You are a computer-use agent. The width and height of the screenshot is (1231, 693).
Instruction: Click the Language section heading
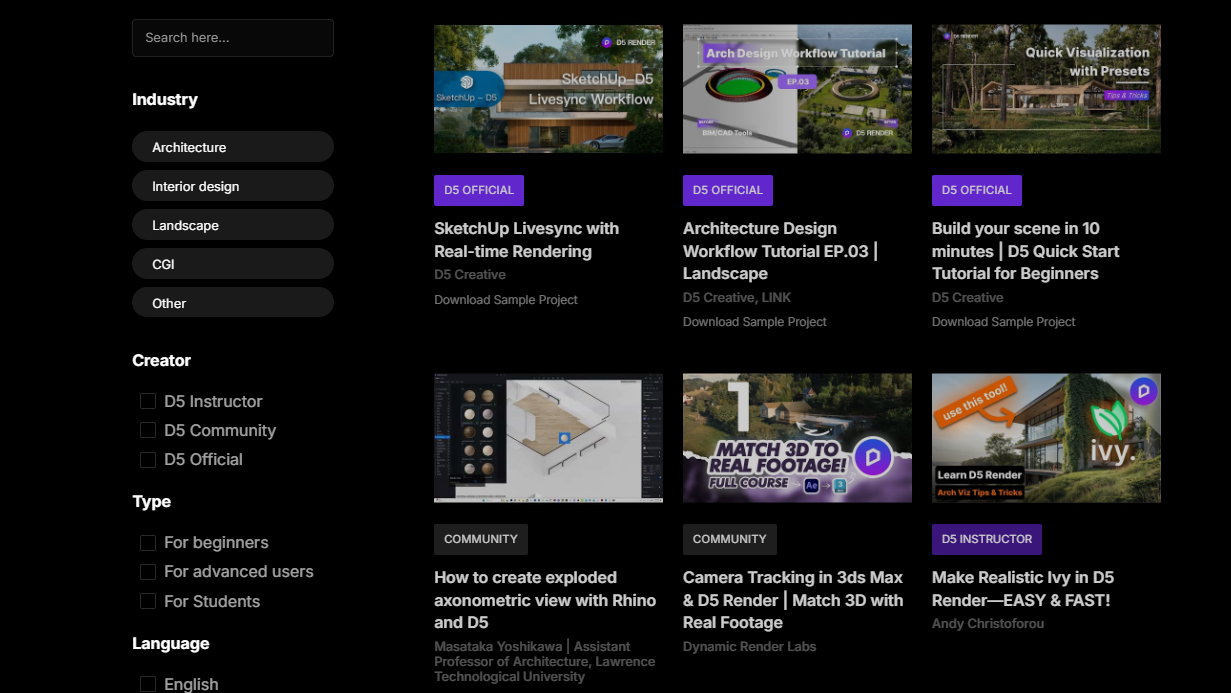pos(171,644)
